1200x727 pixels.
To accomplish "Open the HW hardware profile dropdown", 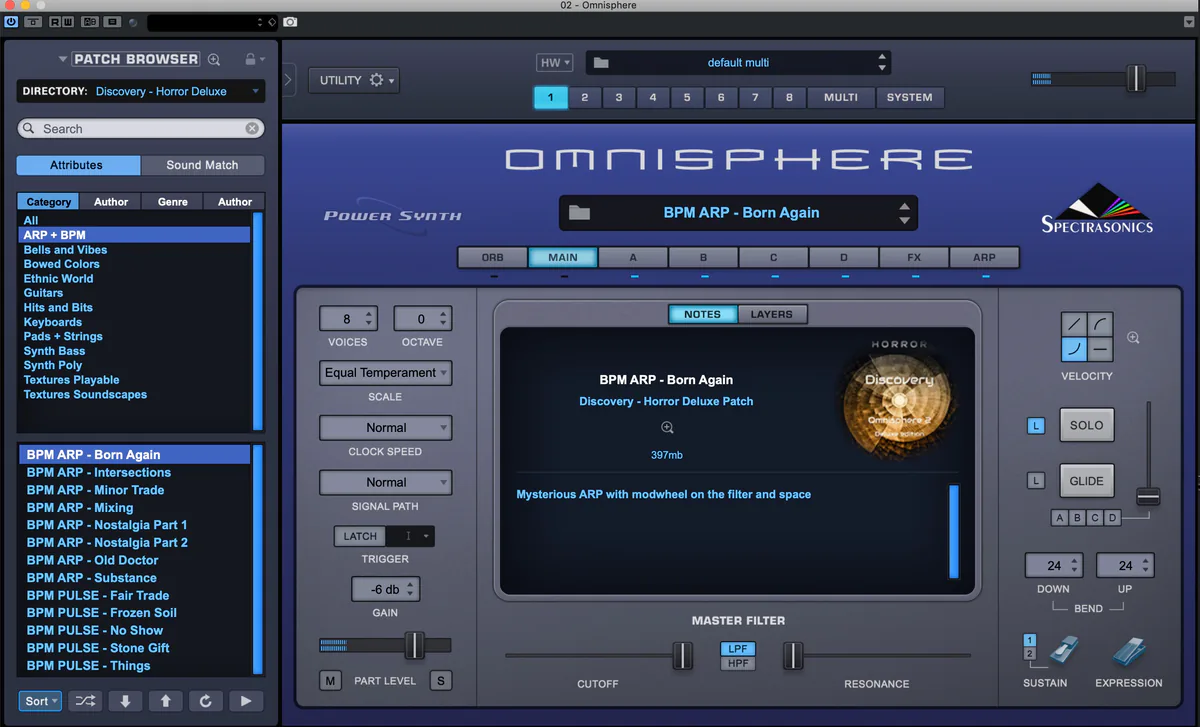I will (554, 63).
